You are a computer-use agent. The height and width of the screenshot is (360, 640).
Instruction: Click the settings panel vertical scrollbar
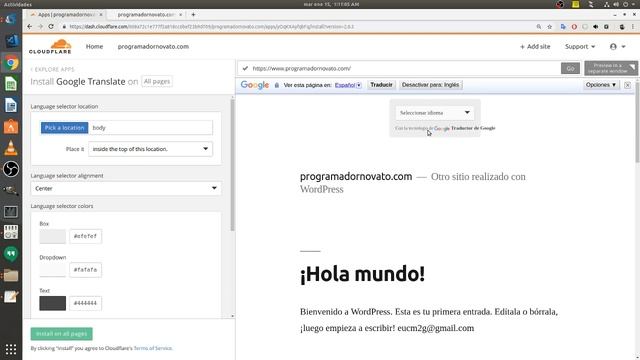point(233,165)
